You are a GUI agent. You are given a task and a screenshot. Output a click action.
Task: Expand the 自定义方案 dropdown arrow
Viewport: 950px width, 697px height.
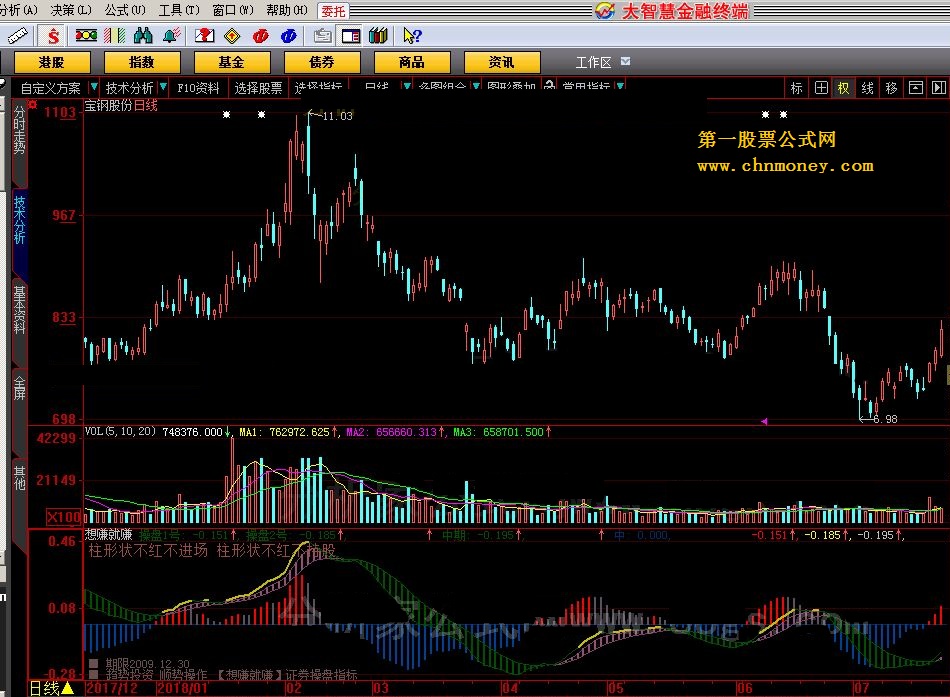tap(94, 87)
